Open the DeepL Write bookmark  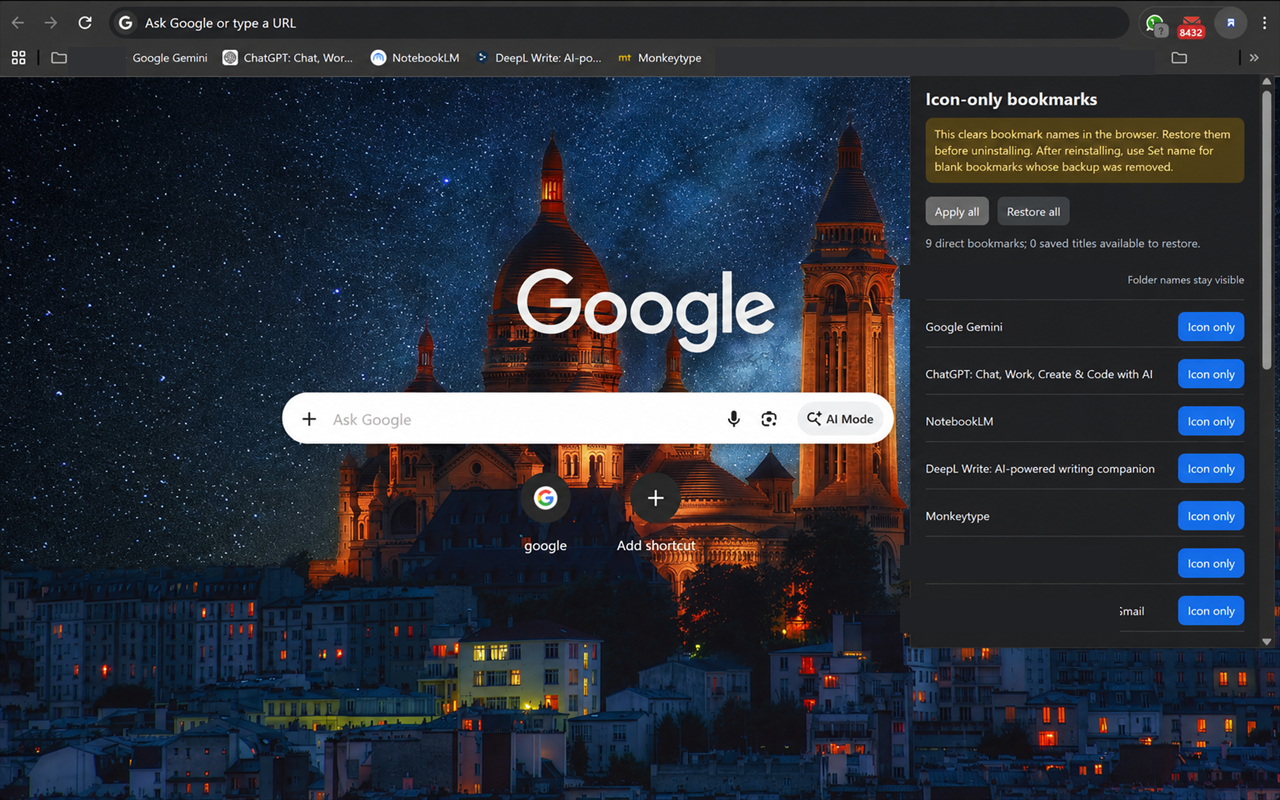click(x=538, y=58)
